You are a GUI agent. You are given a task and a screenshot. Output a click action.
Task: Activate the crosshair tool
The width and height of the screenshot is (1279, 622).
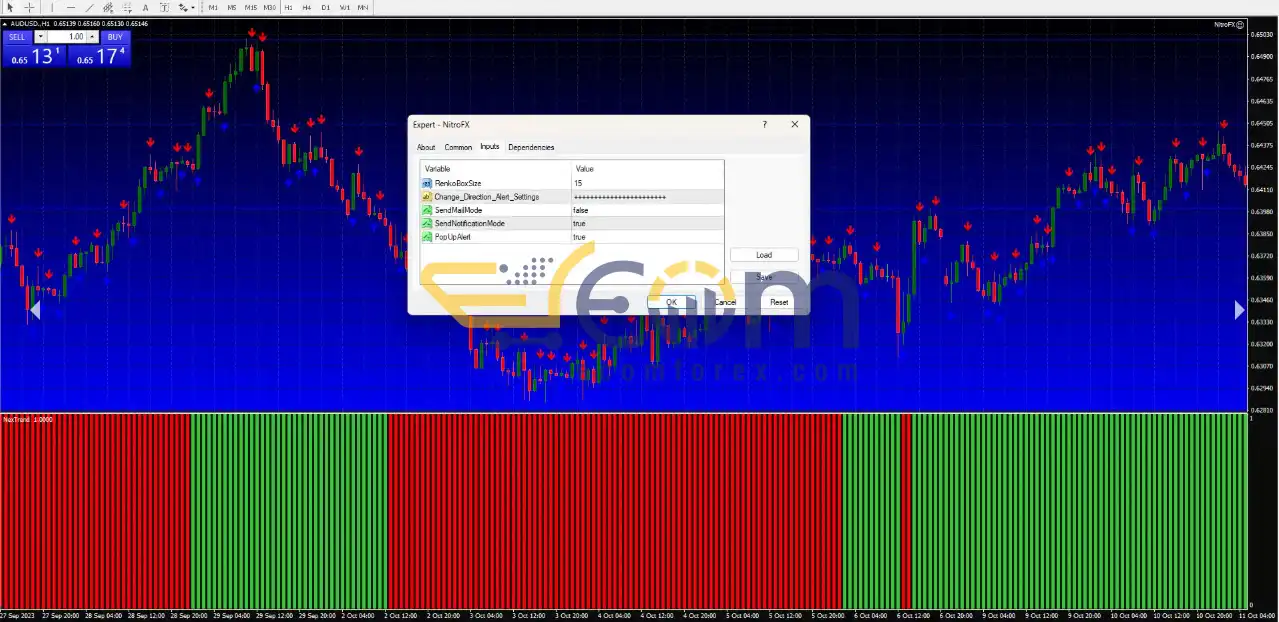tap(30, 7)
